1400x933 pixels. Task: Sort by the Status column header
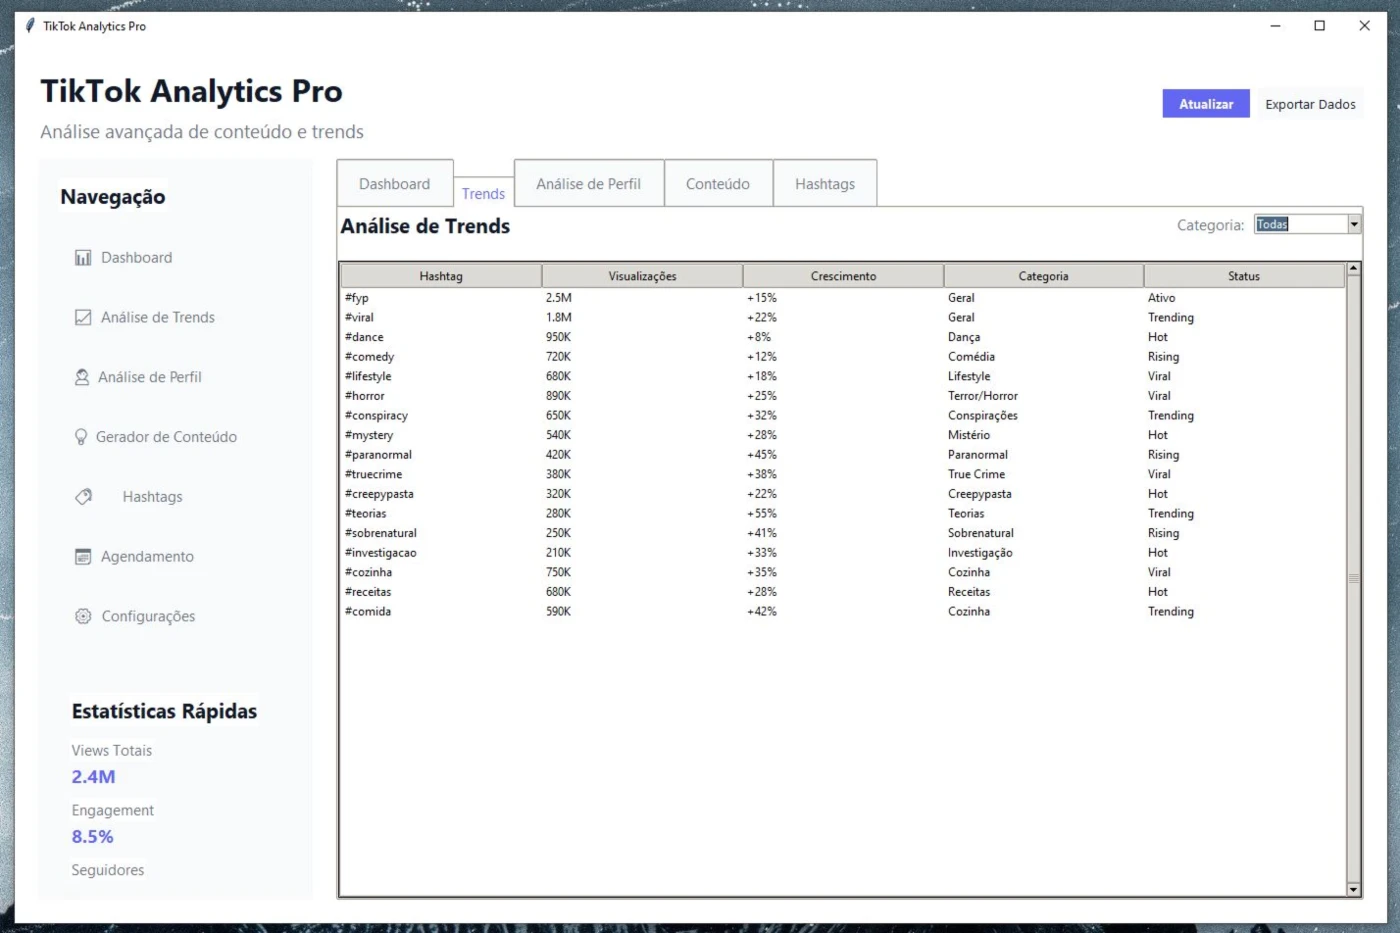click(x=1244, y=276)
